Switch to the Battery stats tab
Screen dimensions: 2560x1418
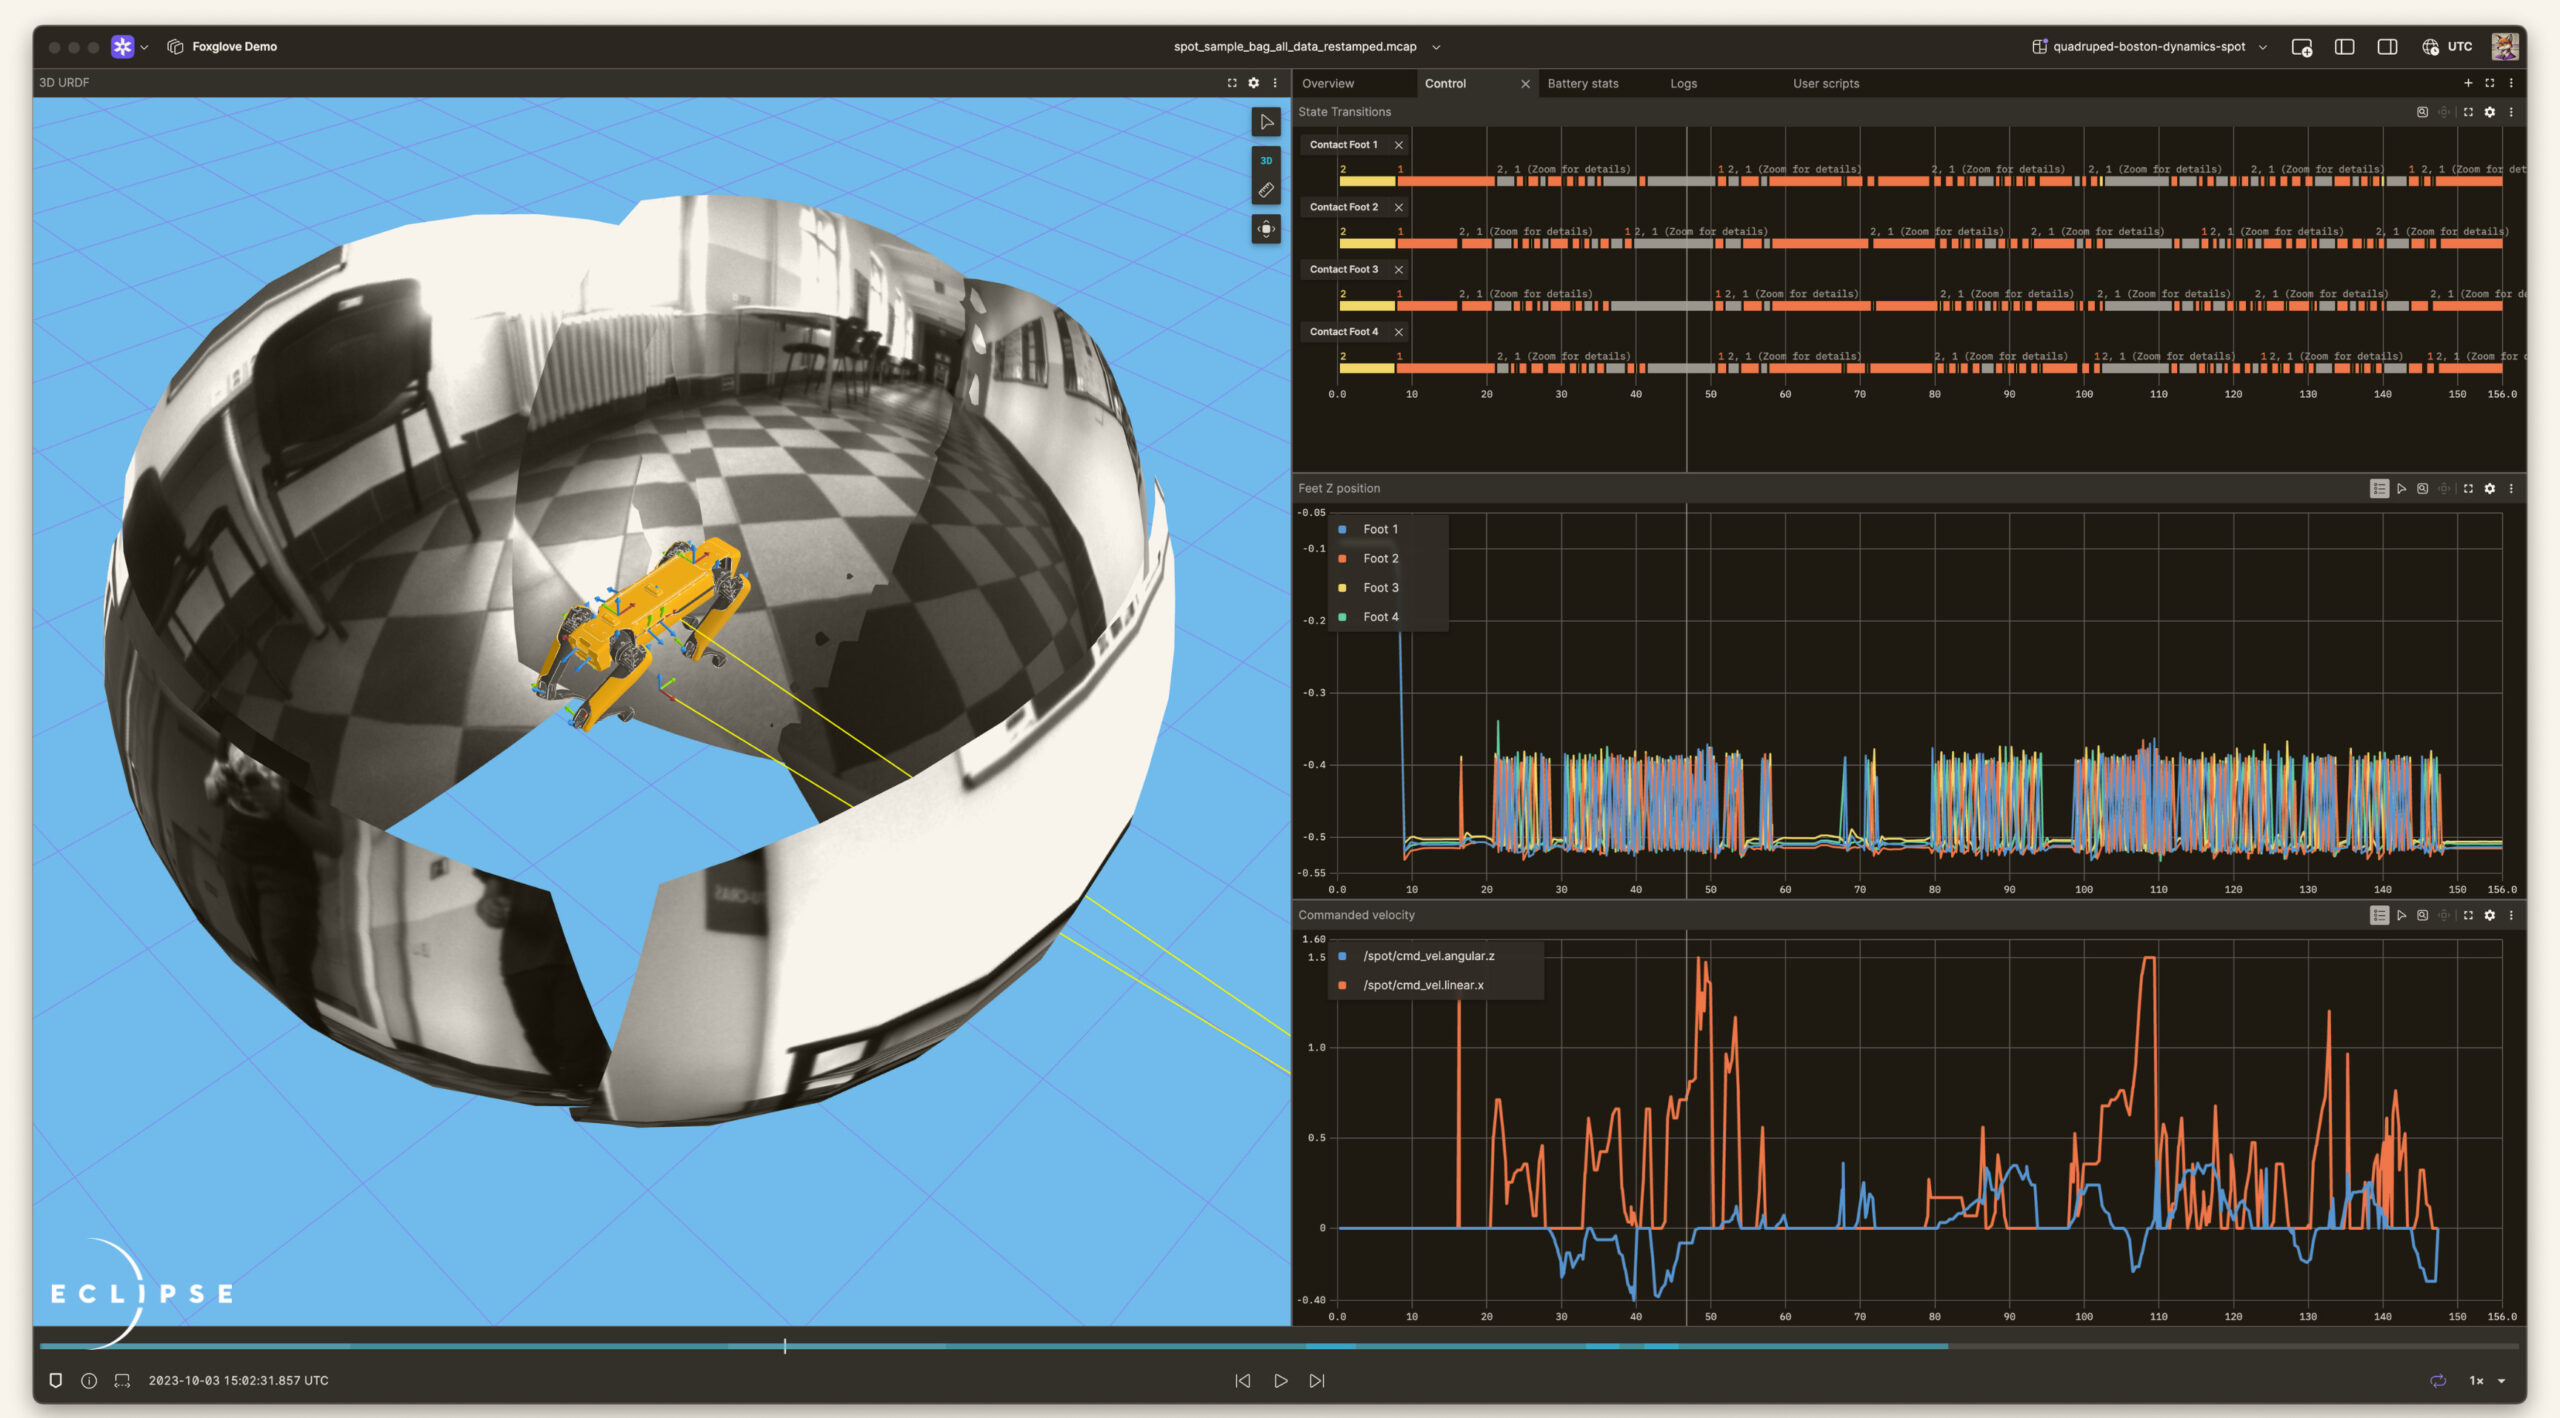pos(1582,84)
